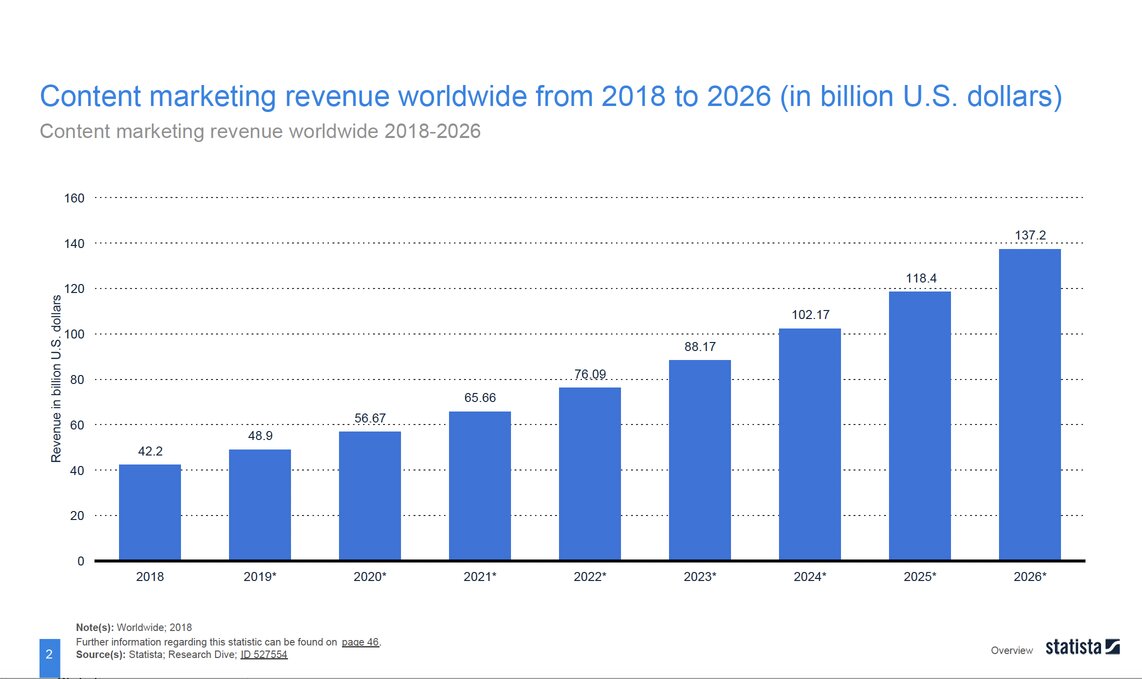Click the y-axis label Revenue in billion

(56, 378)
